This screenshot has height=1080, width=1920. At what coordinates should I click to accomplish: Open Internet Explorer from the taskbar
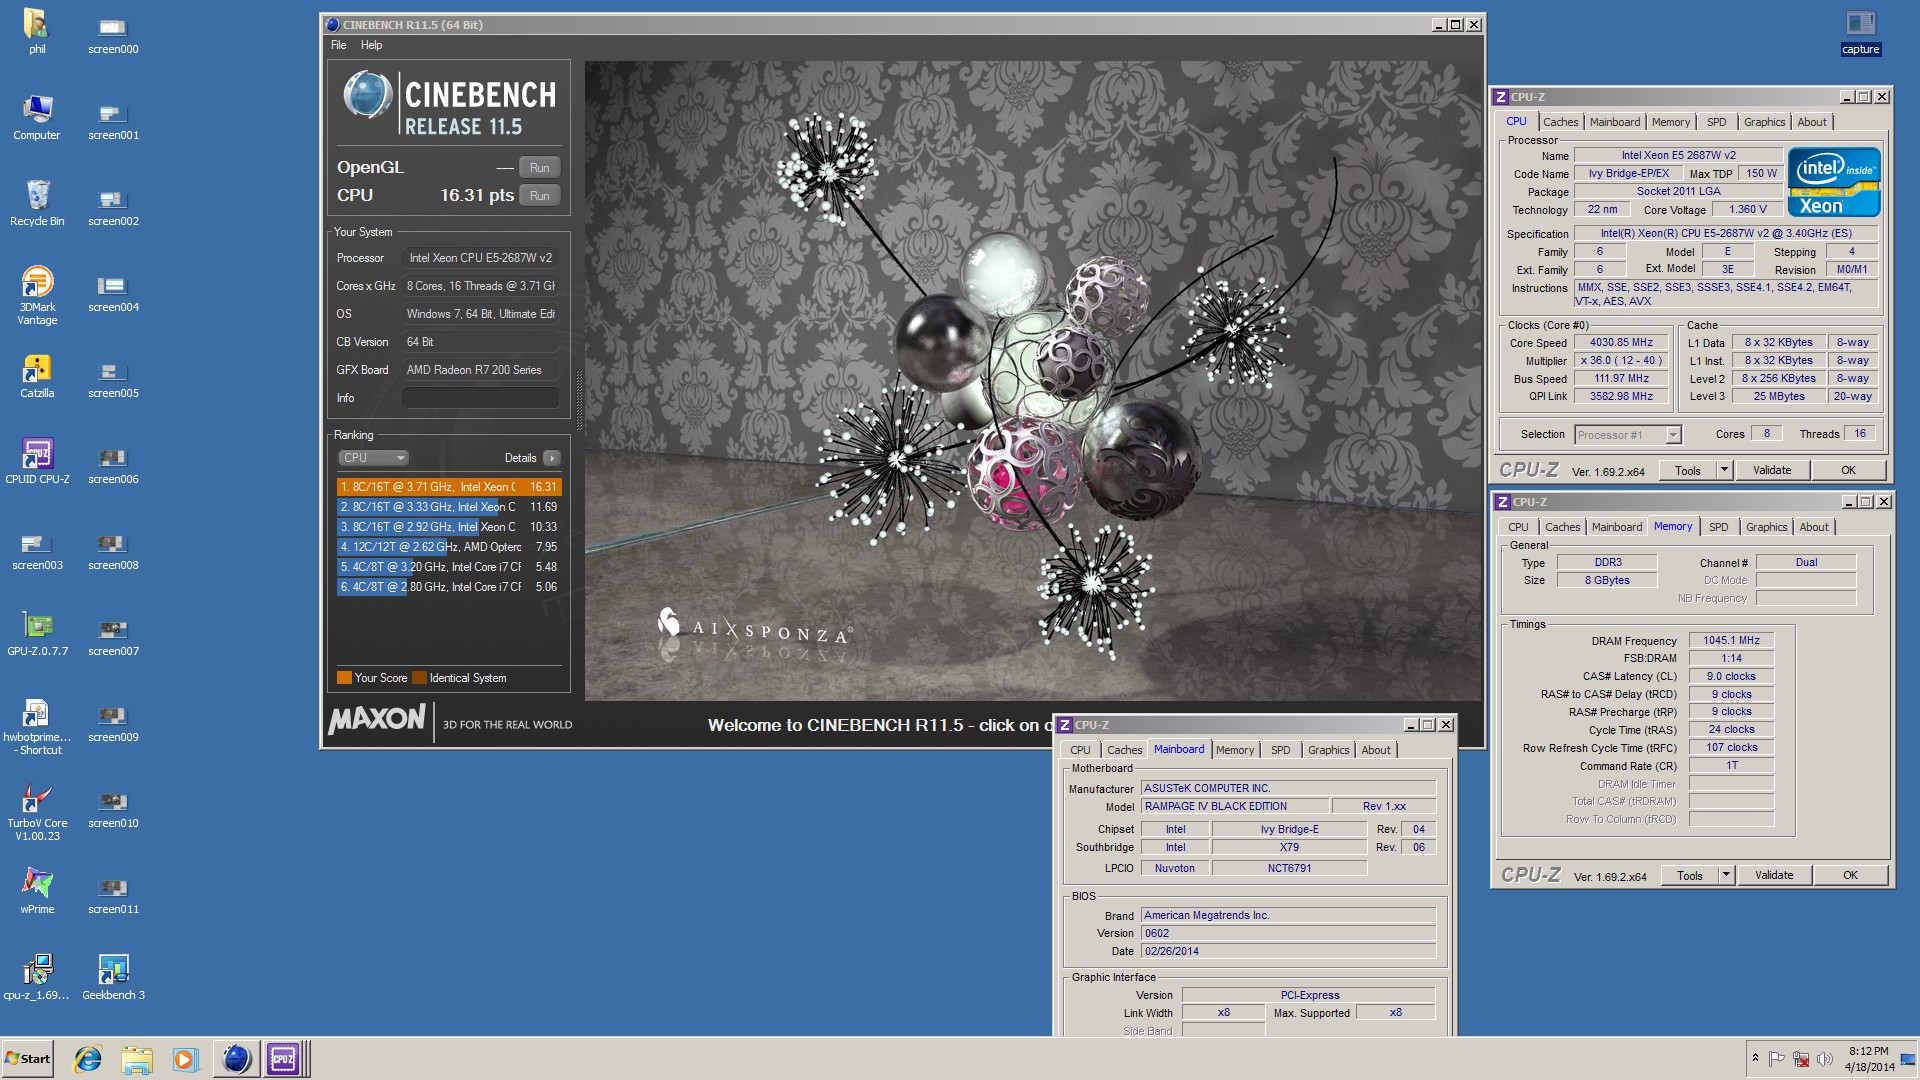pos(88,1059)
